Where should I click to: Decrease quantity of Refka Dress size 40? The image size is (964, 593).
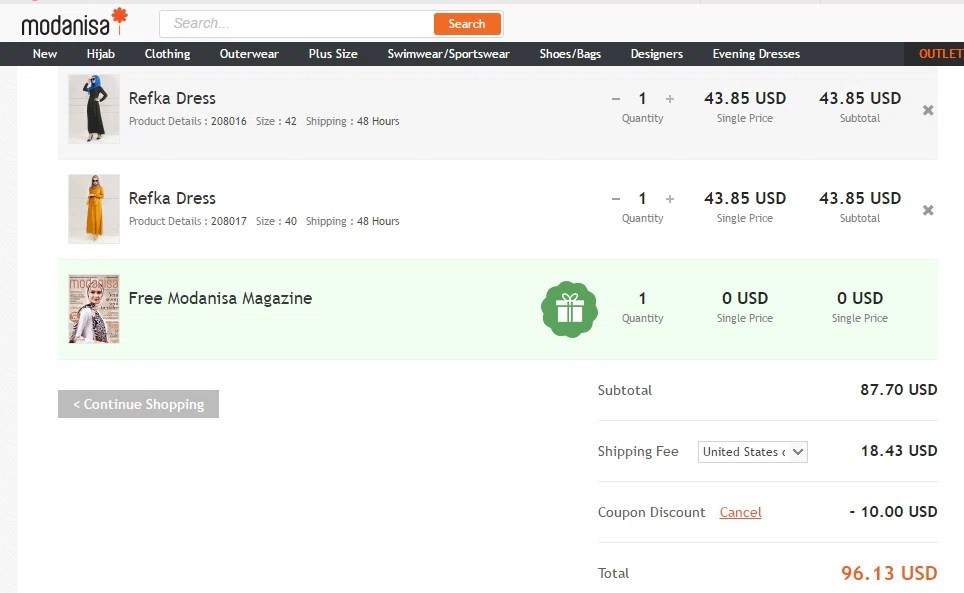click(615, 198)
